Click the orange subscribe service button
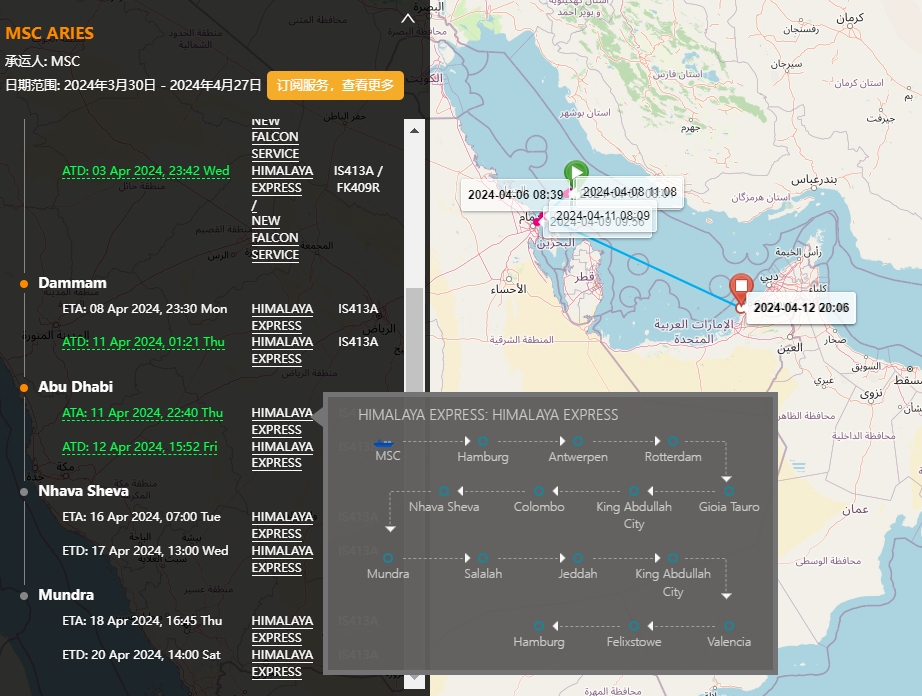Screen dimensions: 922x696 click(x=335, y=85)
